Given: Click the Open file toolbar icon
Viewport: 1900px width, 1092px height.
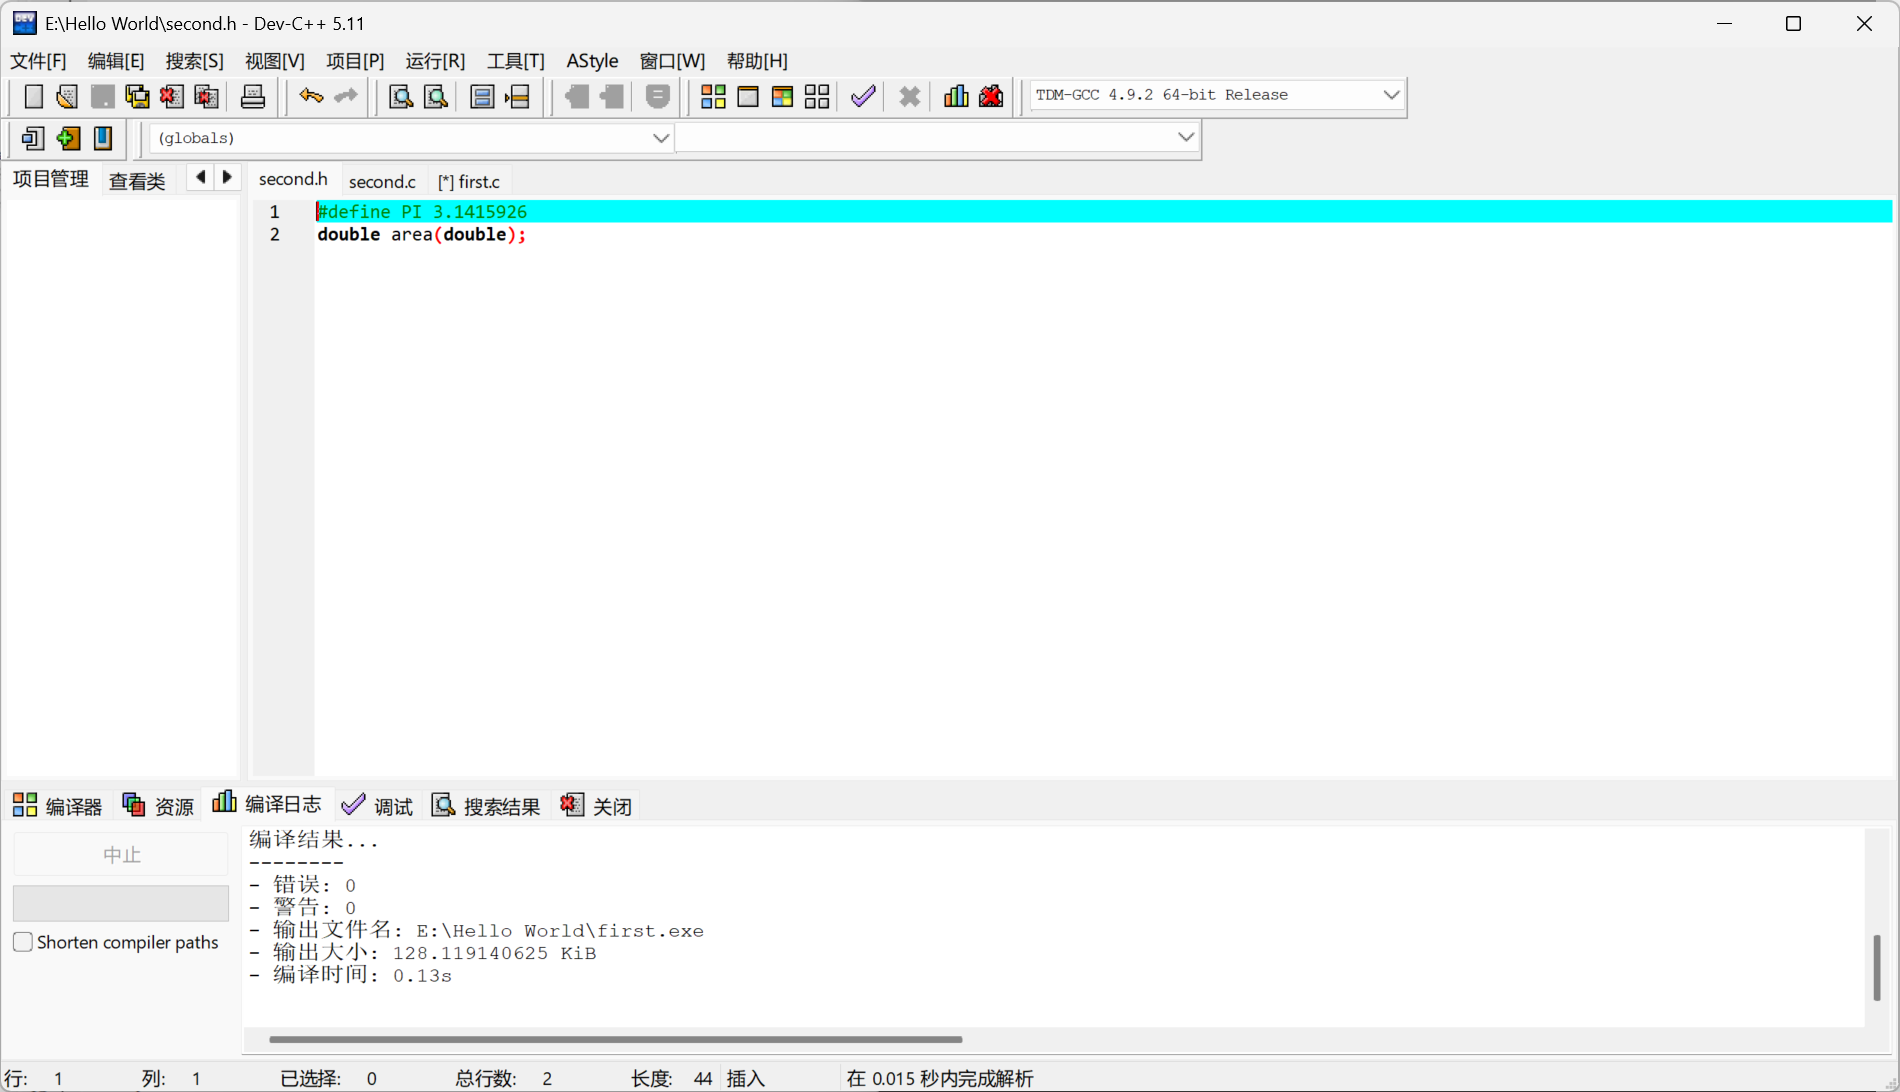Looking at the screenshot, I should pyautogui.click(x=67, y=96).
